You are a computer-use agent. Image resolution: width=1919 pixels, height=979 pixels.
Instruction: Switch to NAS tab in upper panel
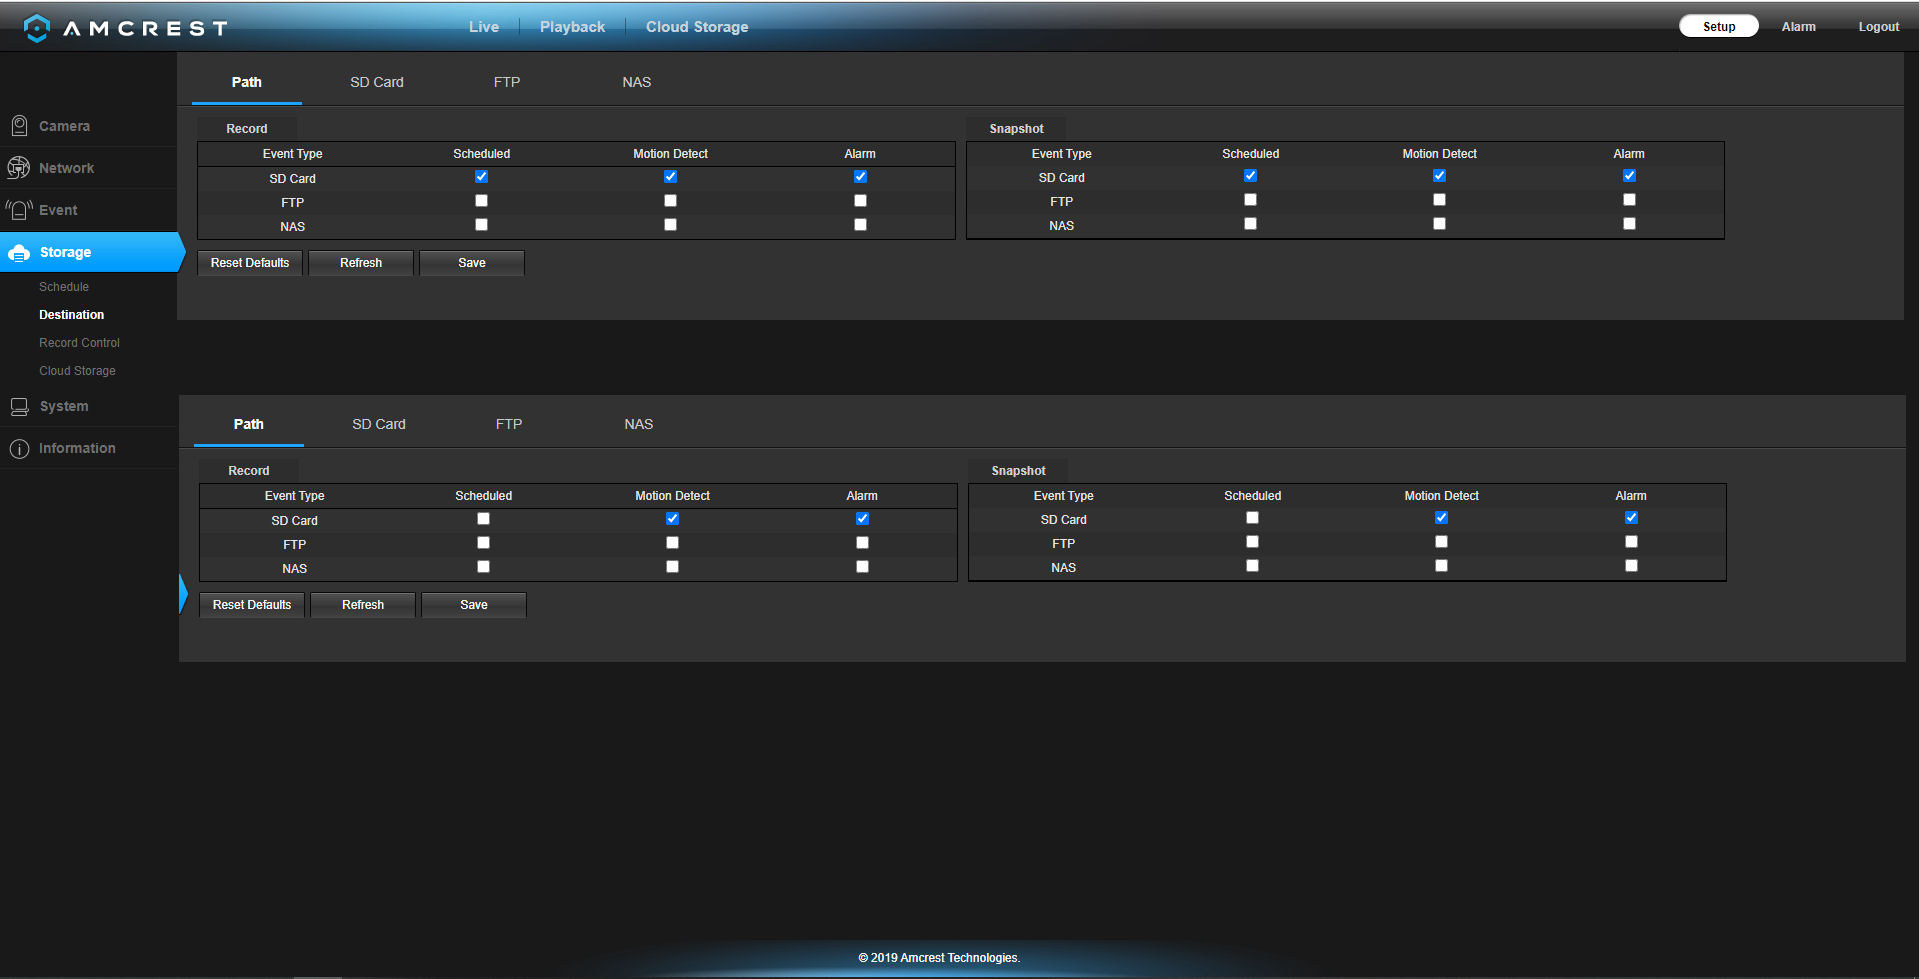(636, 82)
